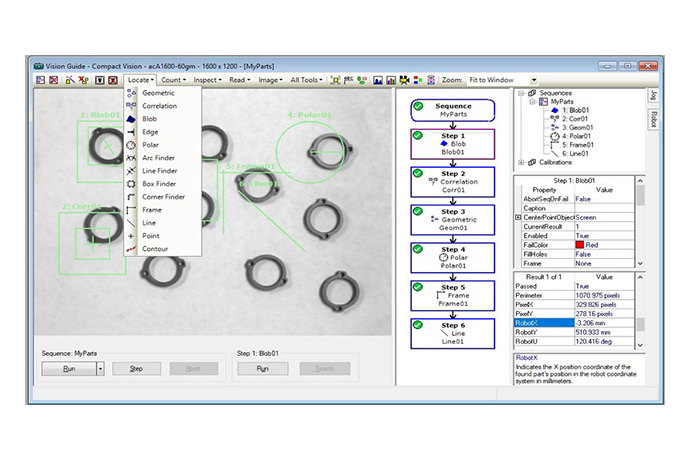
Task: Choose the Contour tool menu entry
Action: tap(155, 249)
